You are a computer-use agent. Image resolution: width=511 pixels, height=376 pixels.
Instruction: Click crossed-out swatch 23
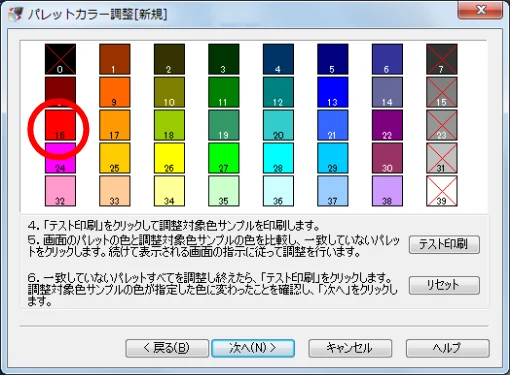(x=442, y=125)
